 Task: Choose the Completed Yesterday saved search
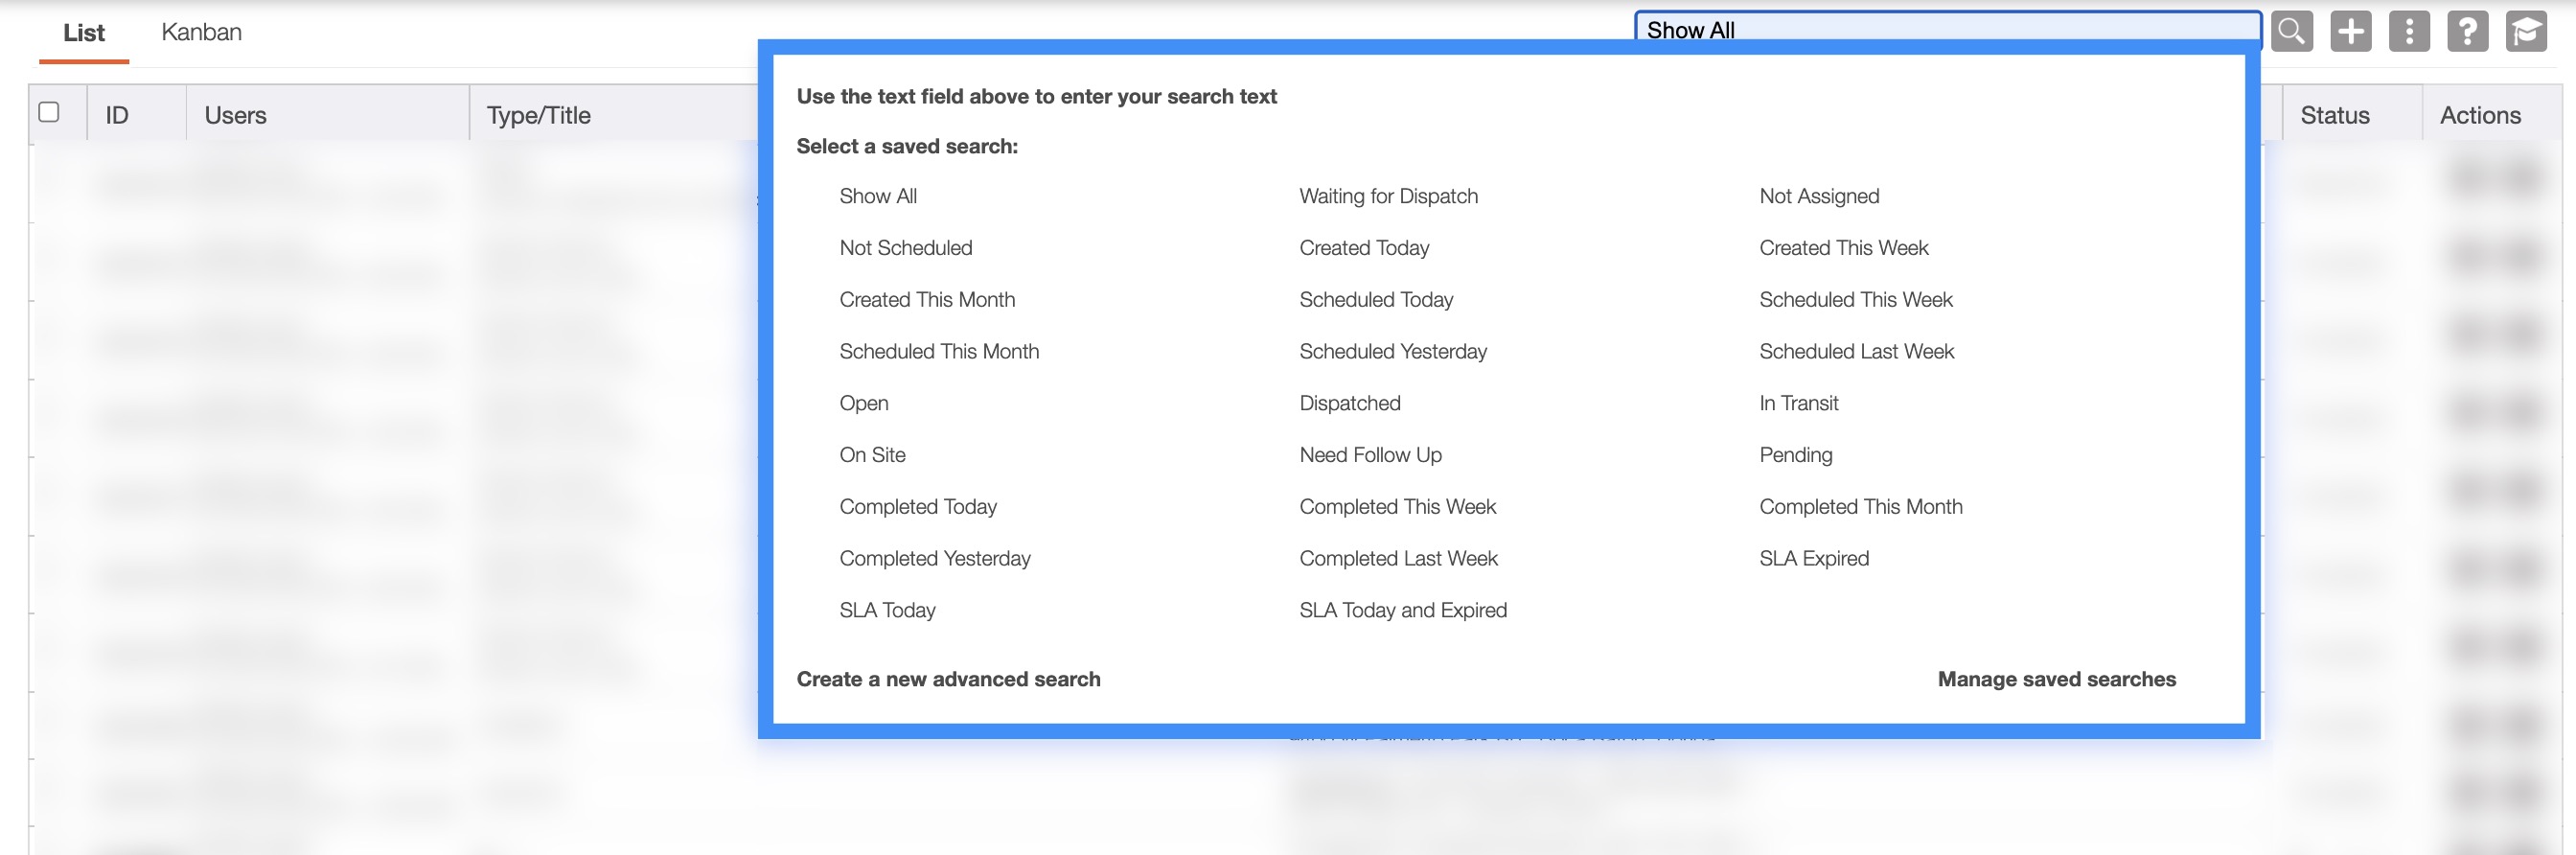tap(934, 558)
